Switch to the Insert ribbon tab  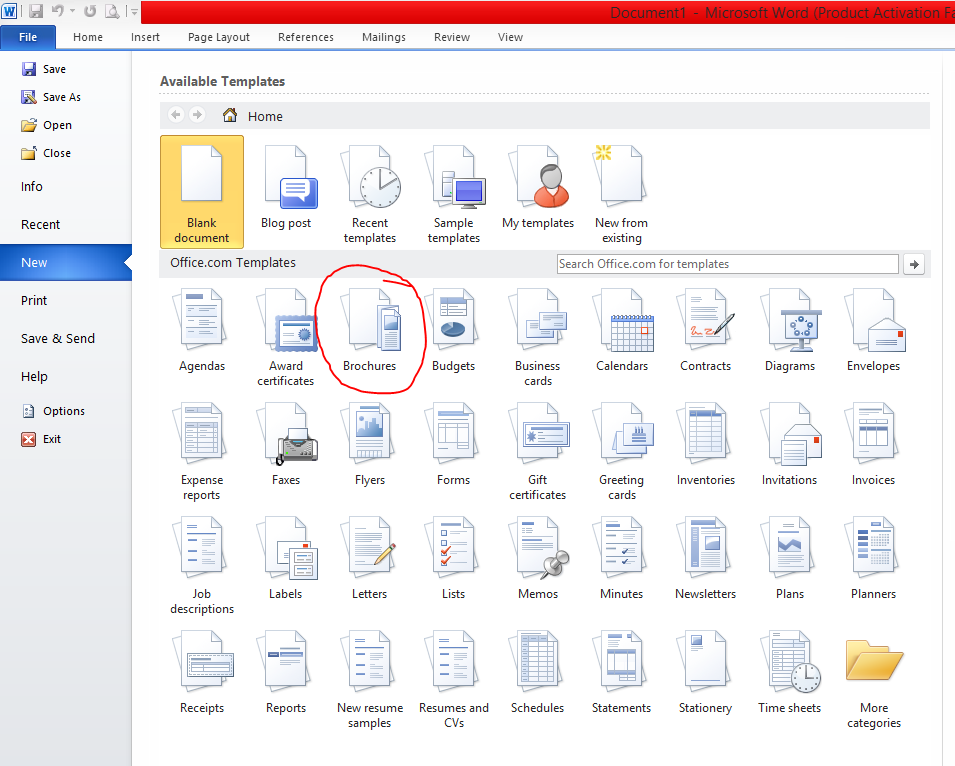click(145, 37)
